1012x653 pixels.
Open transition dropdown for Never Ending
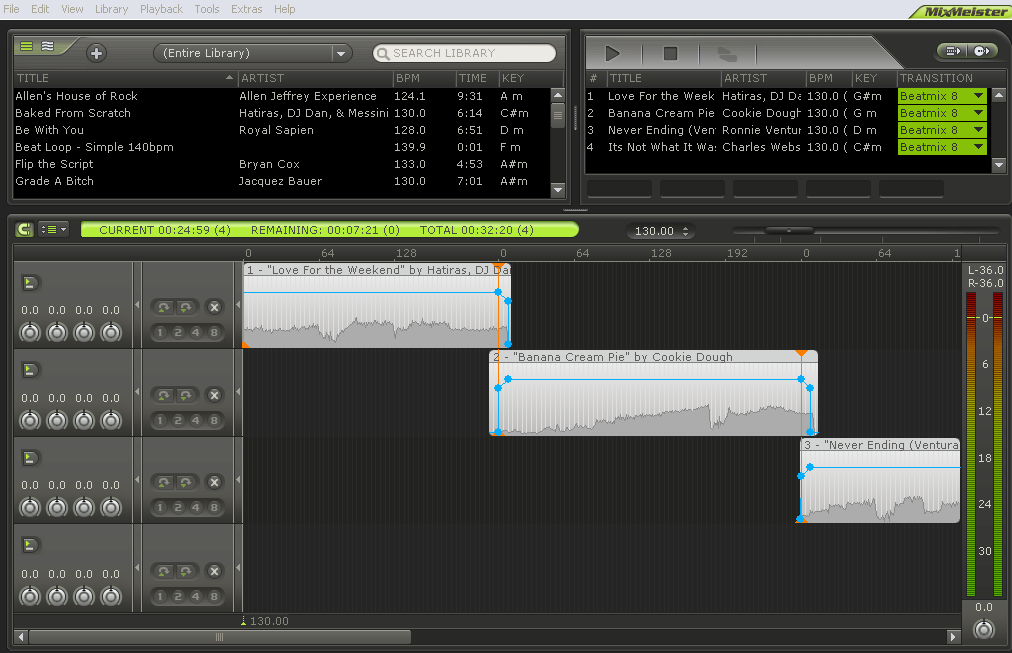(978, 130)
